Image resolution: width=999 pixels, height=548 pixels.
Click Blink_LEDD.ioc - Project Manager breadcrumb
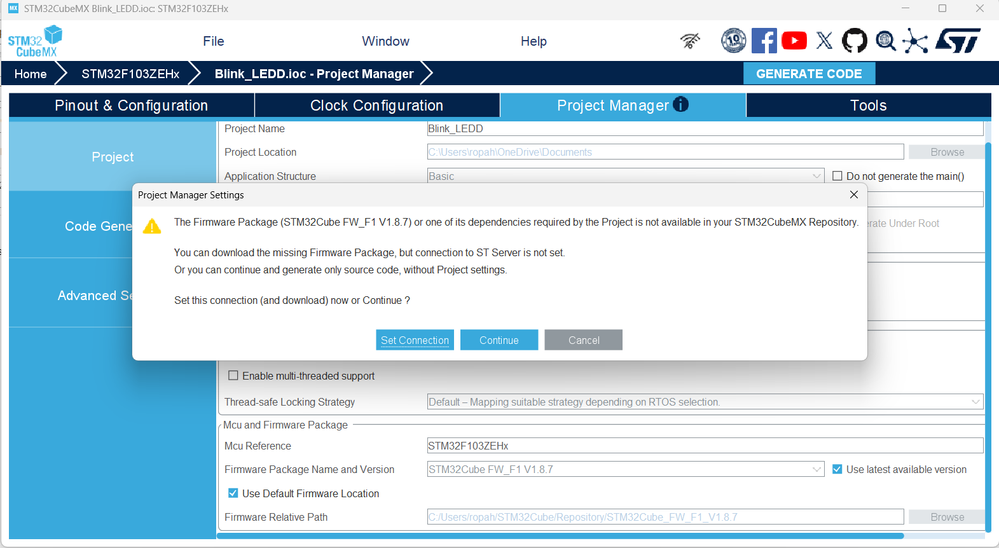[x=314, y=74]
